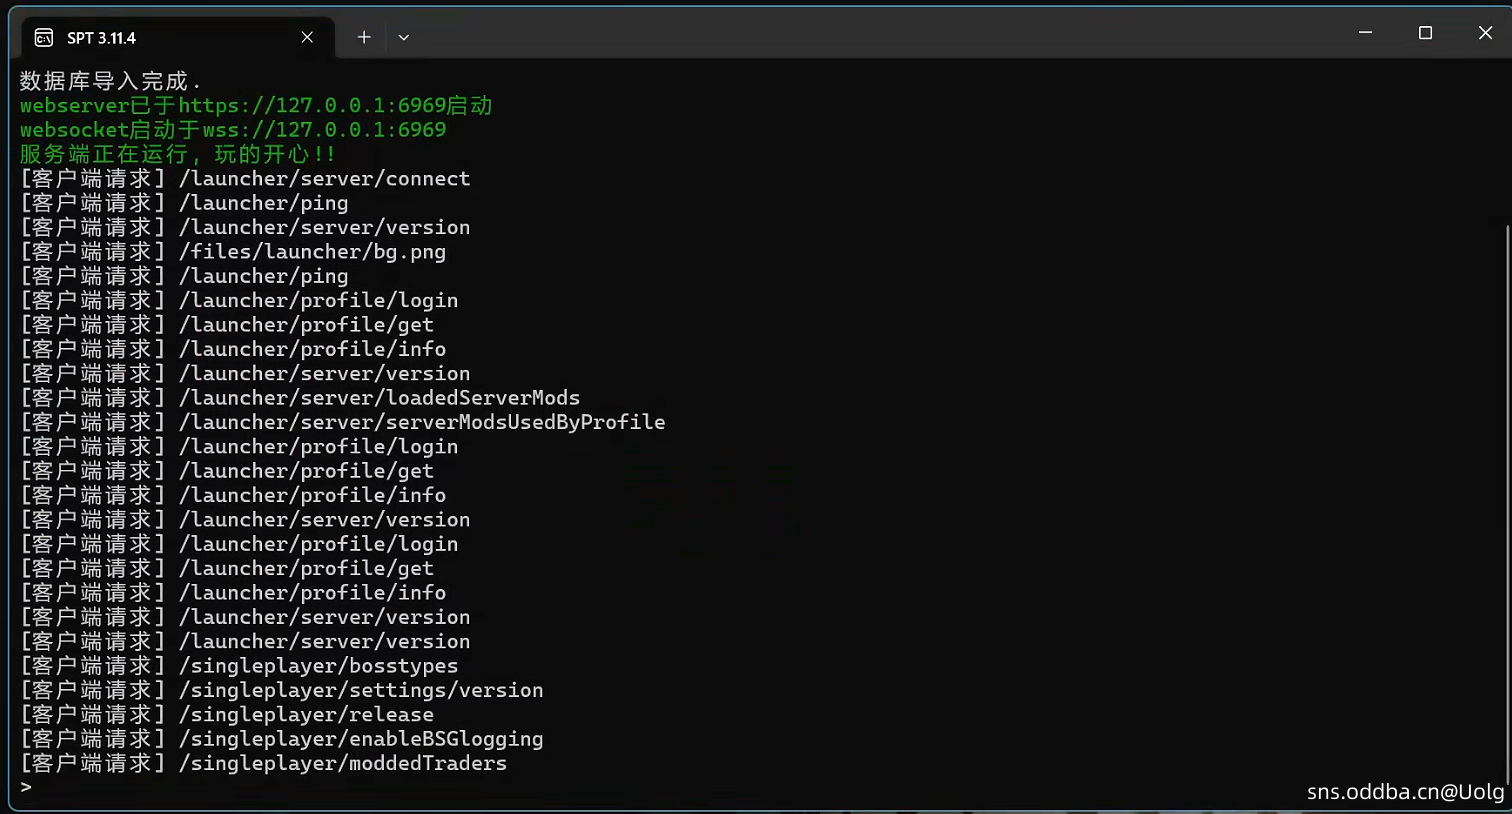Viewport: 1512px width, 814px height.
Task: Close the SPT 3.11.4 tab
Action: click(x=307, y=38)
